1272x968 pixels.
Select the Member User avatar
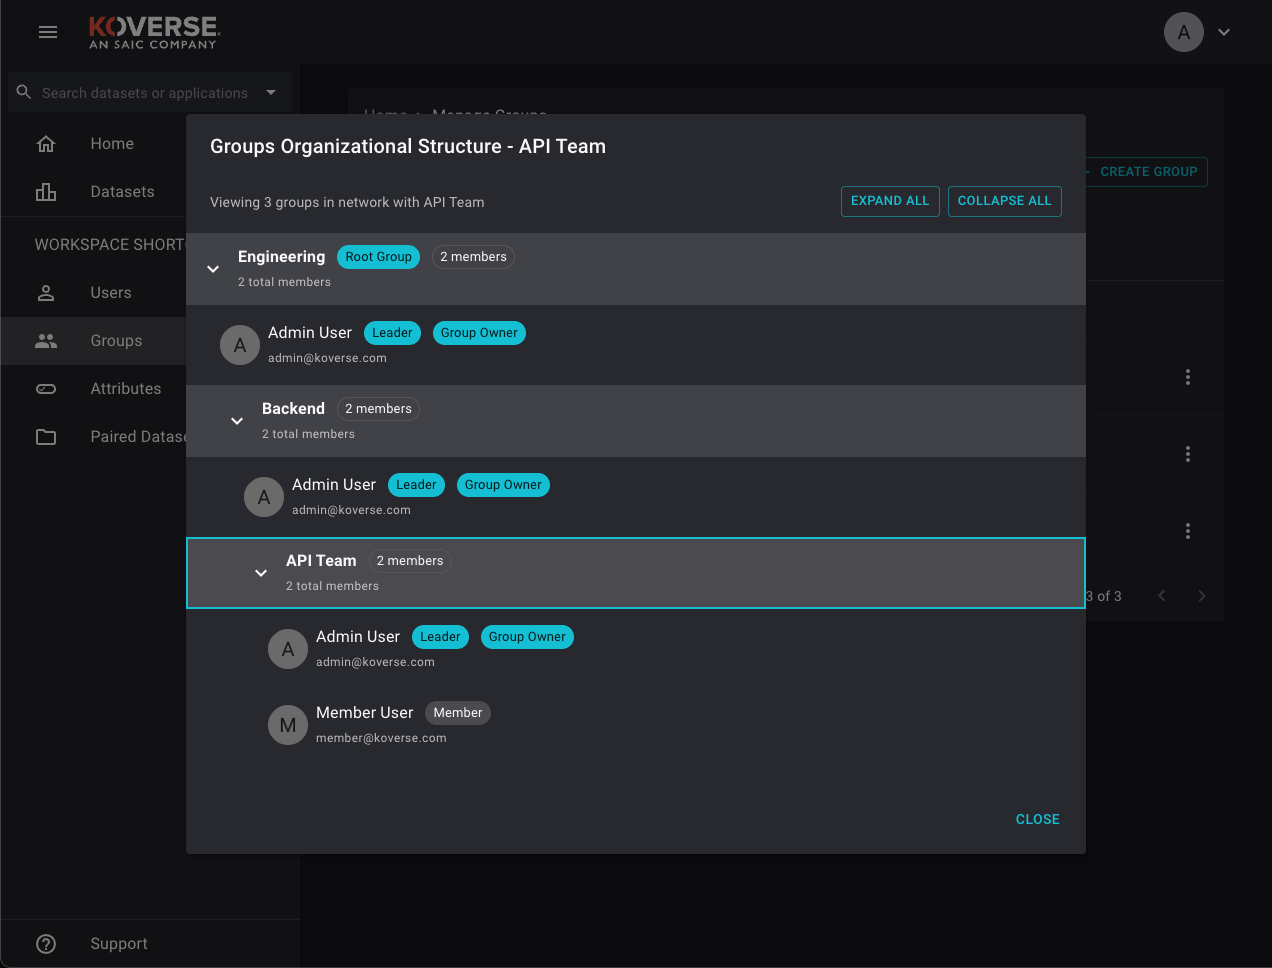pos(288,725)
